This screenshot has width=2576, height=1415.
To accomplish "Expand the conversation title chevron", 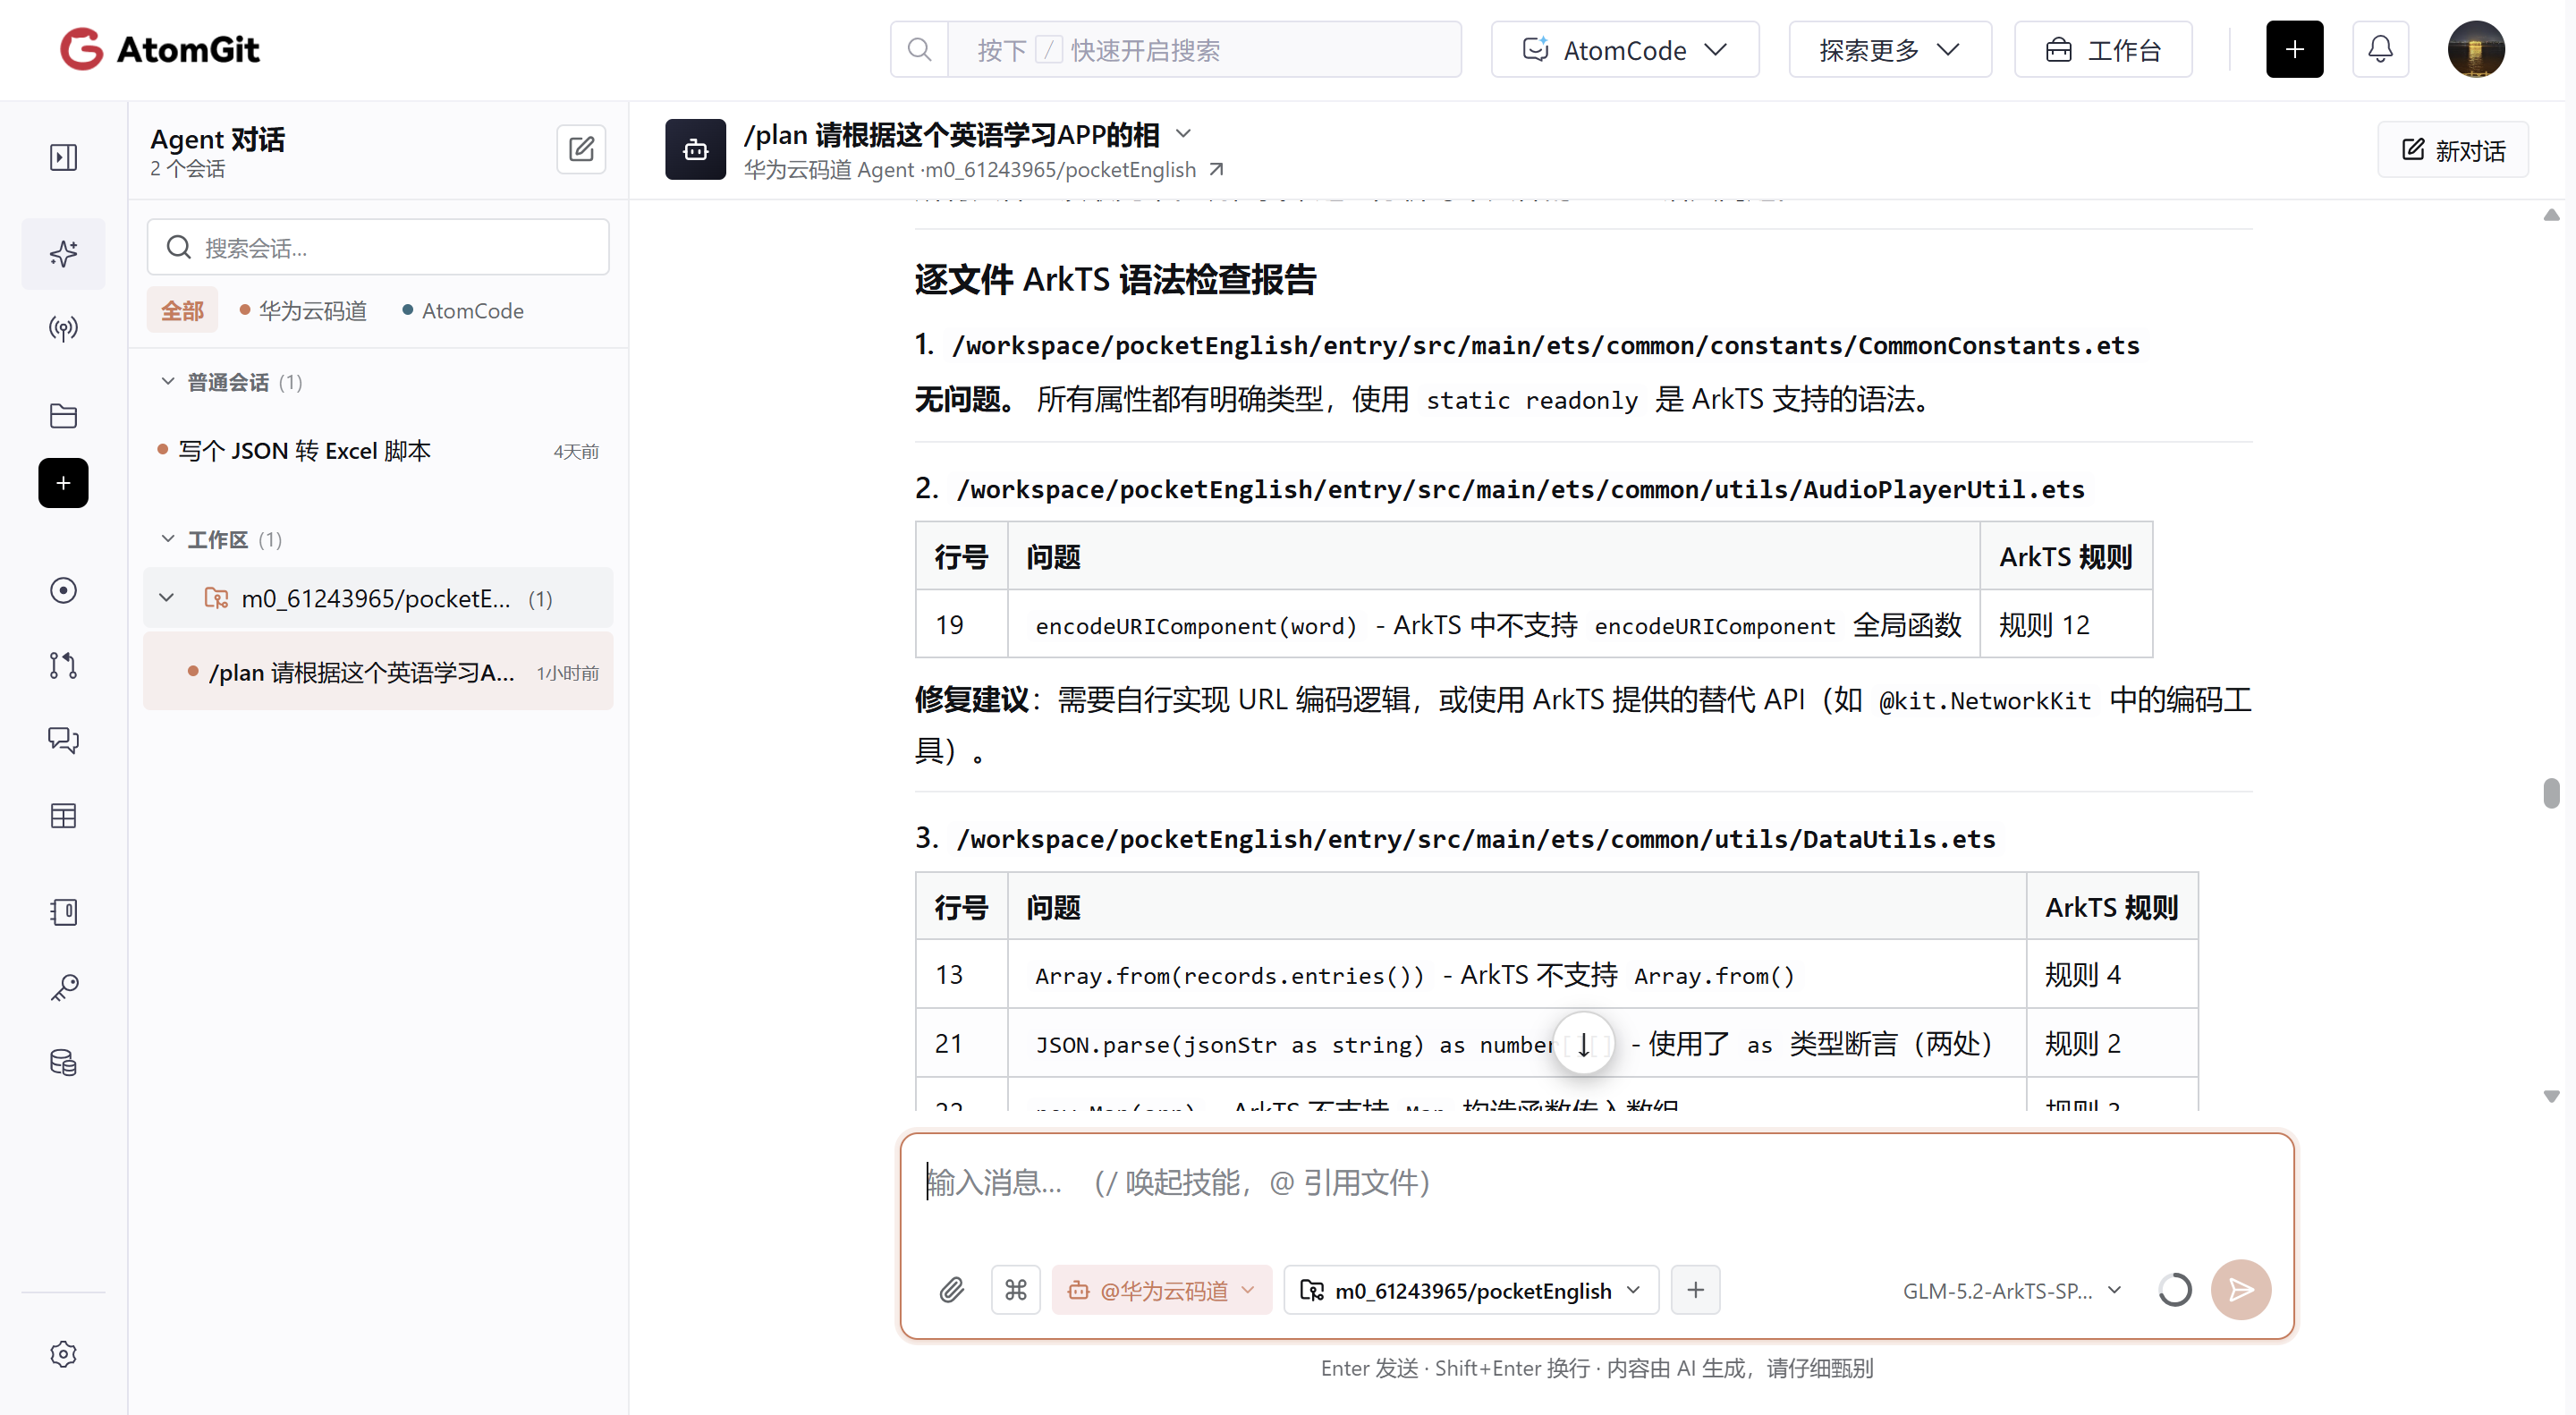I will point(1183,133).
